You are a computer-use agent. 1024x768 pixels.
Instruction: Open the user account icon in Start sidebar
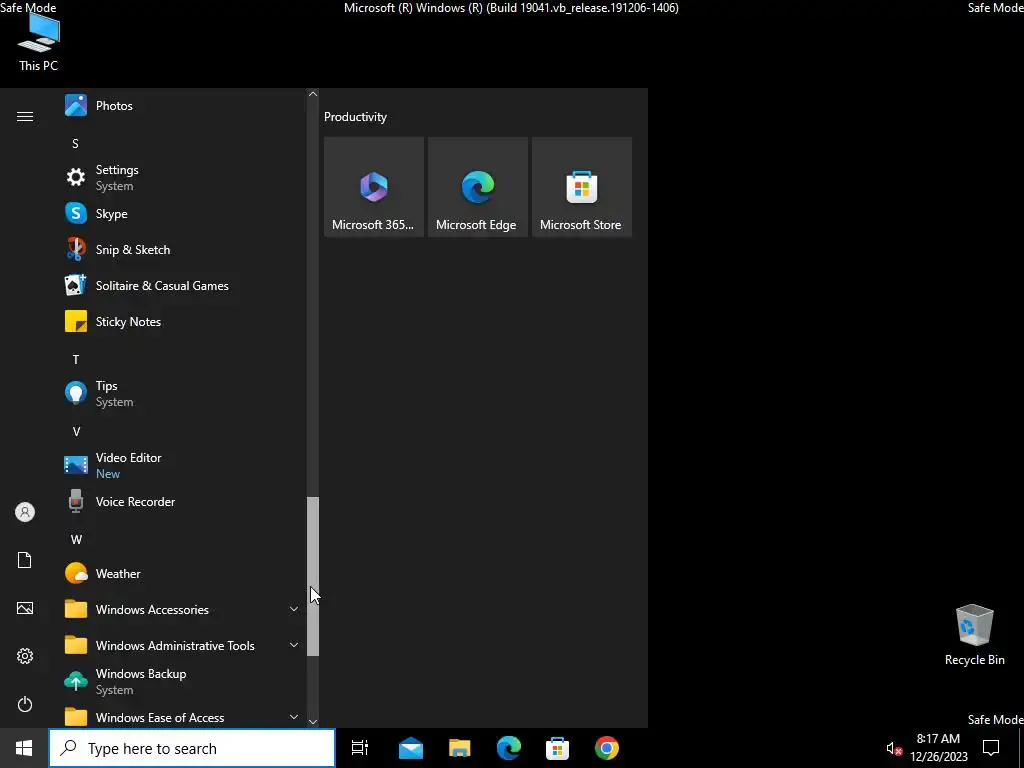(x=25, y=512)
